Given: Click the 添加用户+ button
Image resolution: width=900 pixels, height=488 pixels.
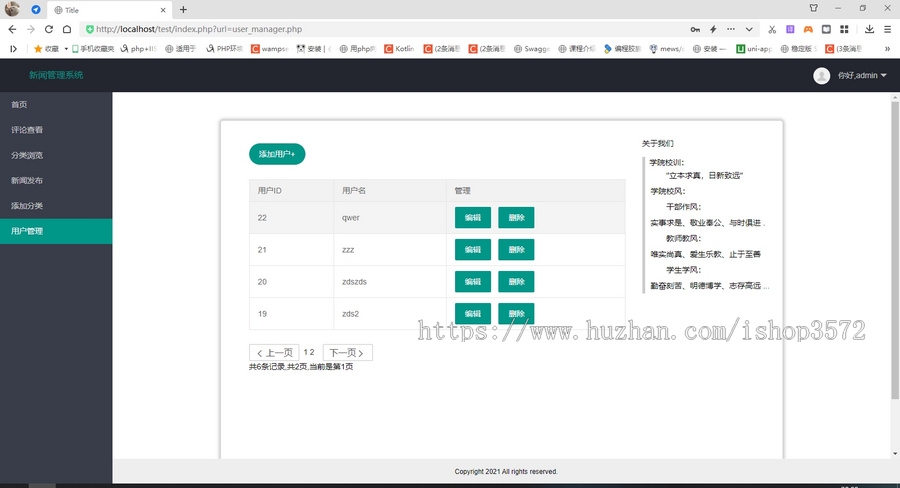Looking at the screenshot, I should (277, 154).
